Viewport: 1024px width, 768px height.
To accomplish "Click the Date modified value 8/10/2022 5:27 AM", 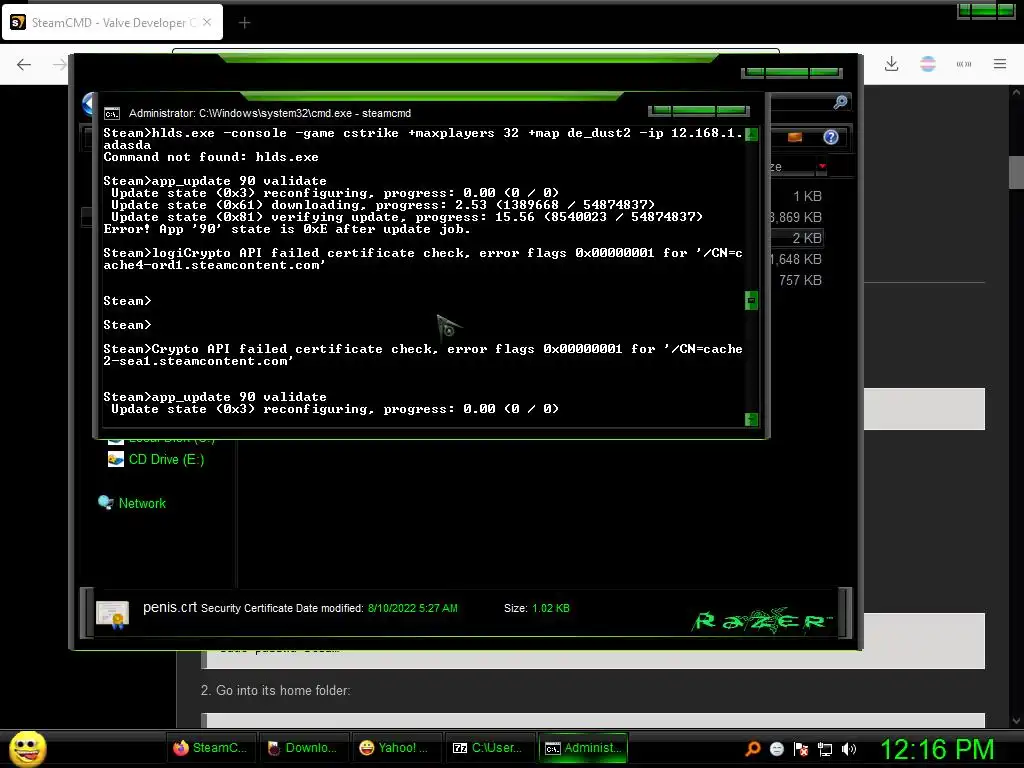I will point(413,608).
